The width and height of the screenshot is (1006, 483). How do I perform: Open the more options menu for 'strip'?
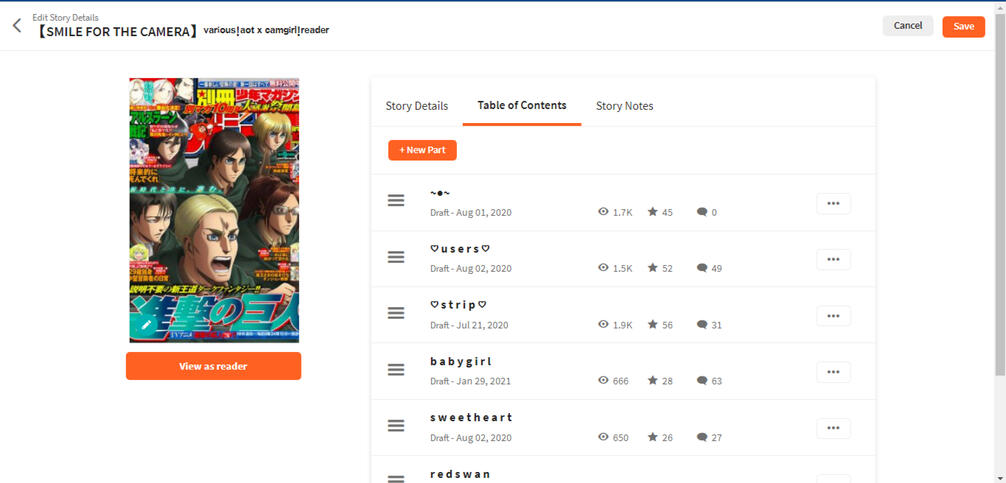(x=833, y=315)
